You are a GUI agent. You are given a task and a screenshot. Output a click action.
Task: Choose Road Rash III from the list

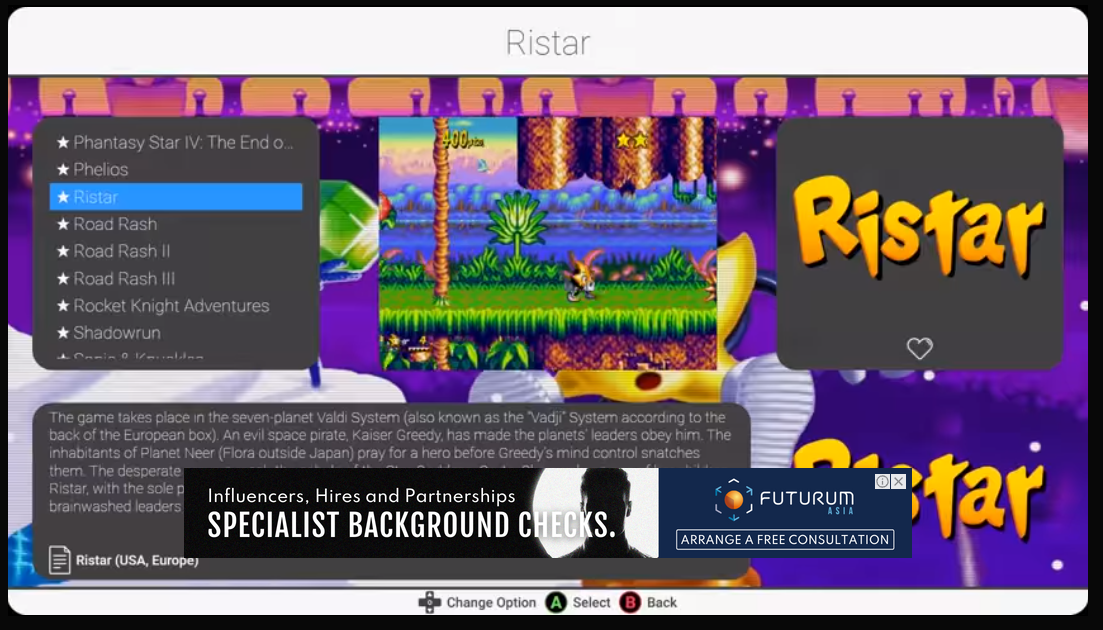point(175,278)
